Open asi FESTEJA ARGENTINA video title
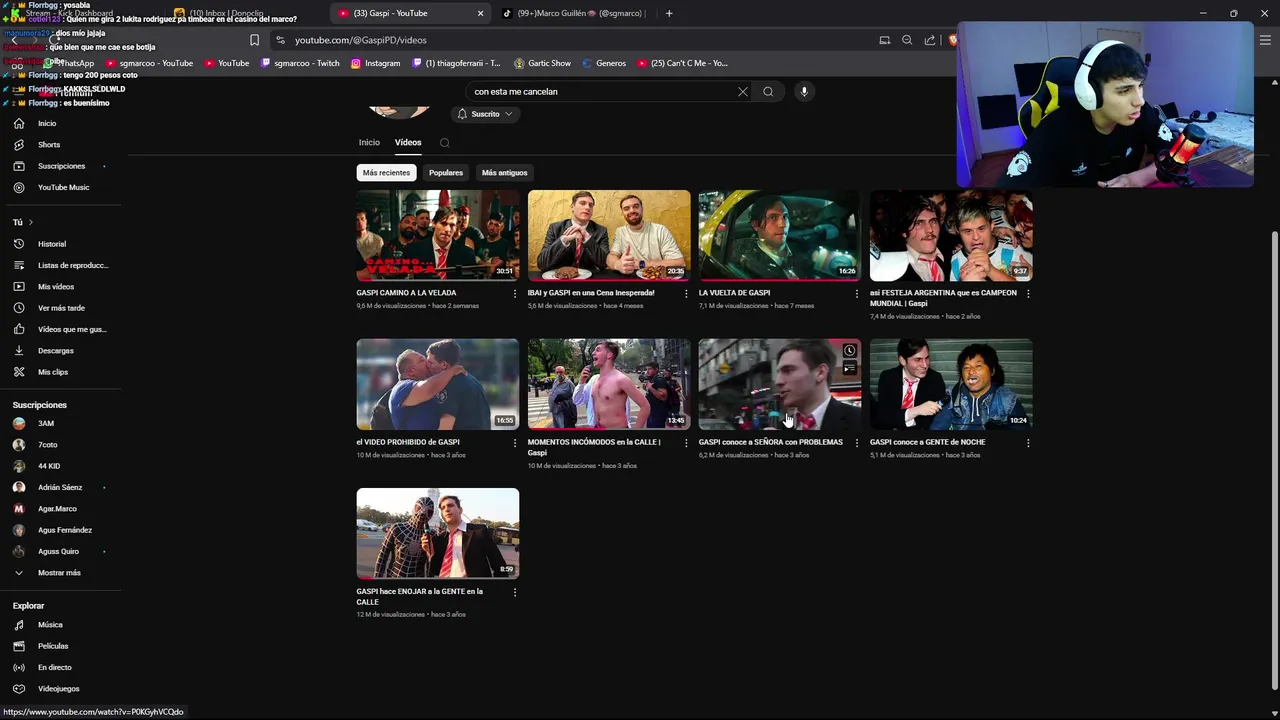1280x720 pixels. [943, 298]
